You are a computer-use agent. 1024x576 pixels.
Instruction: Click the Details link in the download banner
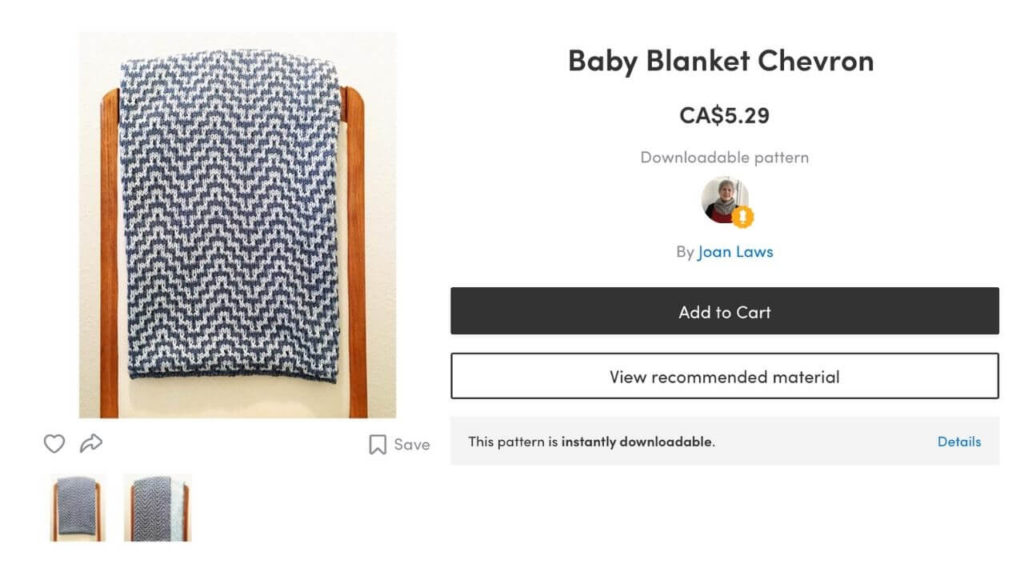coord(959,441)
